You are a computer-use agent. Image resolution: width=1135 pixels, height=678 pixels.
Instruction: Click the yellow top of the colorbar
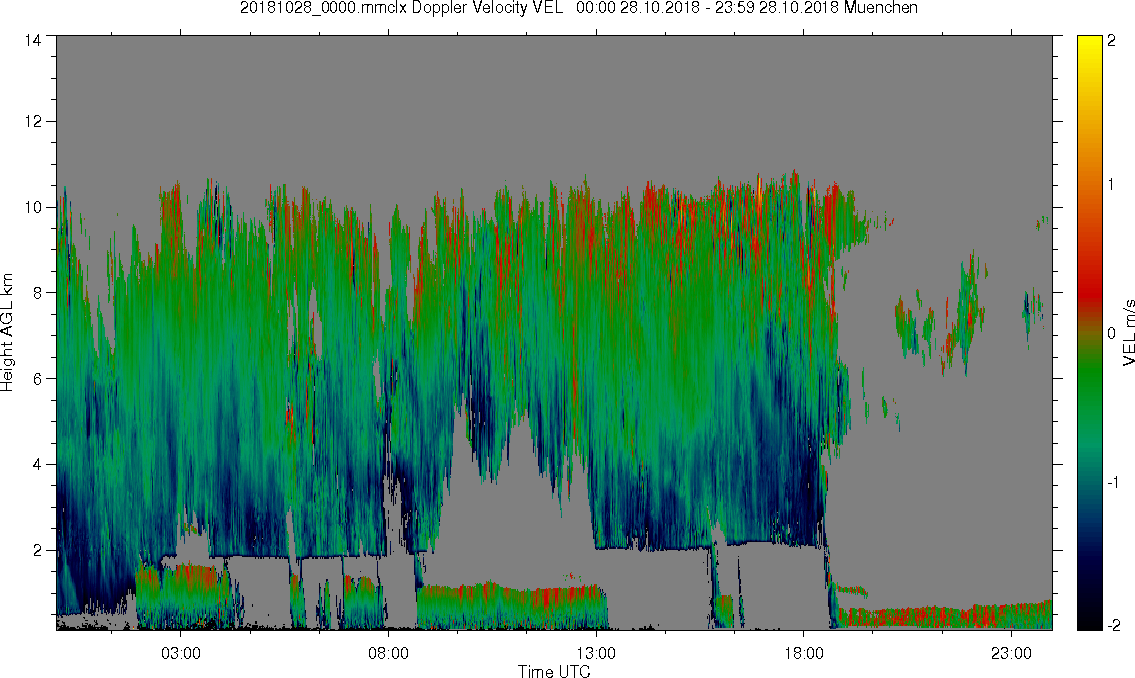(1089, 47)
